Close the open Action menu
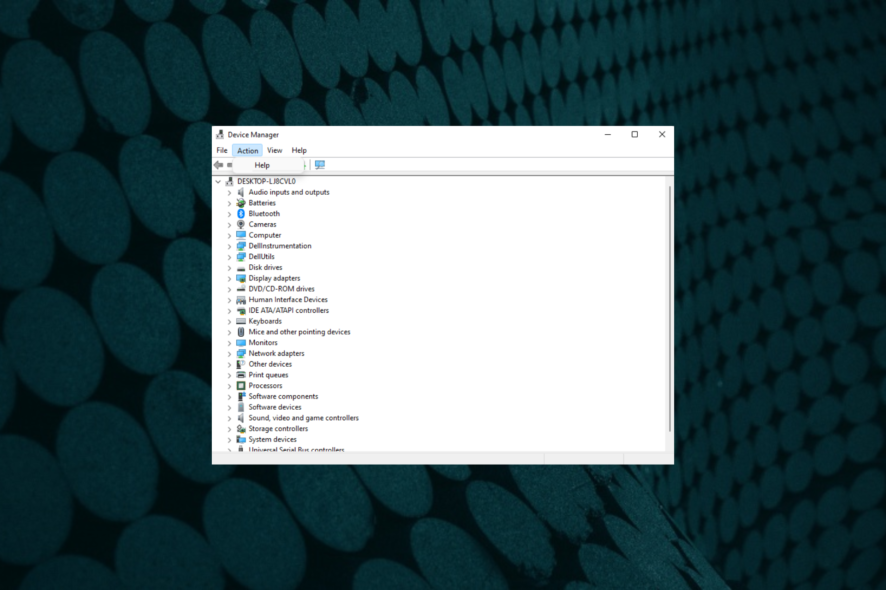Image resolution: width=886 pixels, height=590 pixels. 247,150
